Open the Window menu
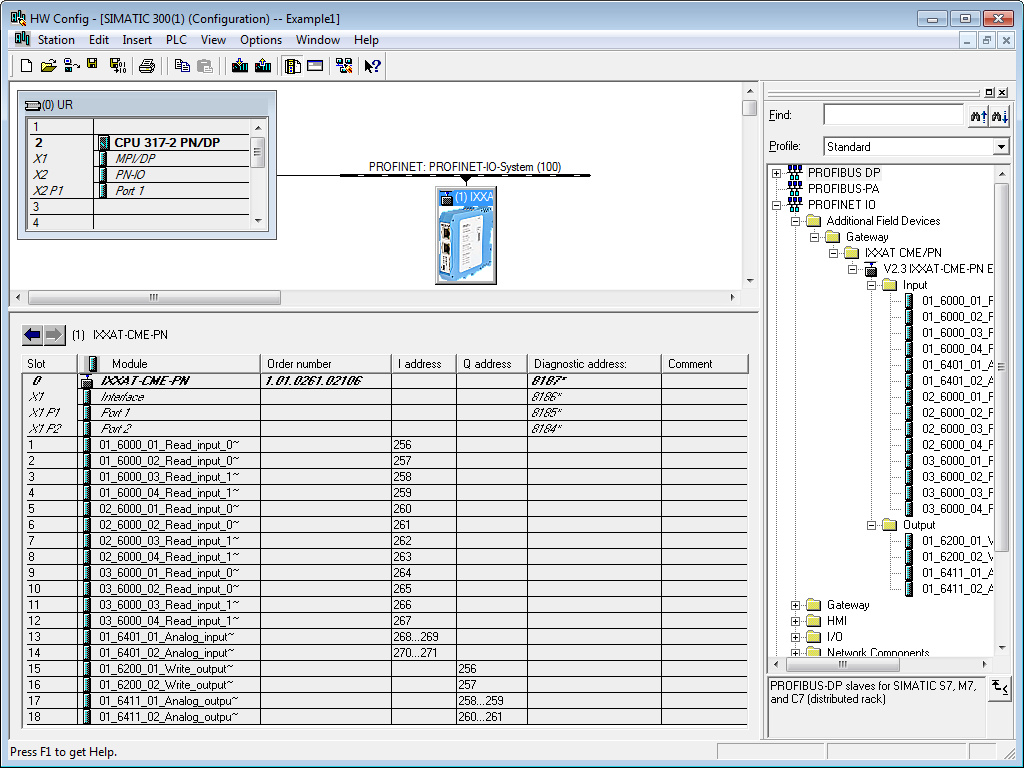 tap(318, 40)
